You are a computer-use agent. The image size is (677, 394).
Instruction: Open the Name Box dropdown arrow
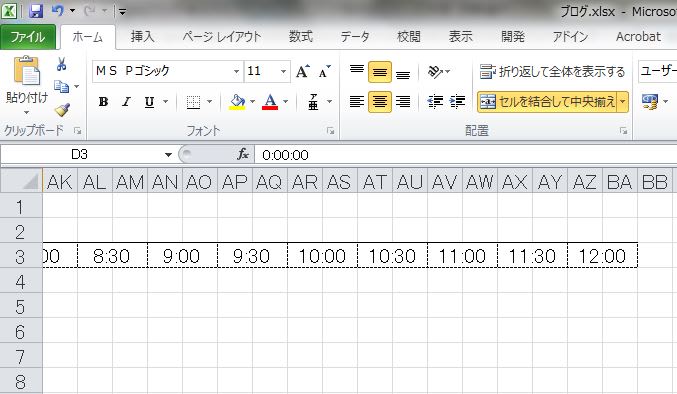point(168,154)
